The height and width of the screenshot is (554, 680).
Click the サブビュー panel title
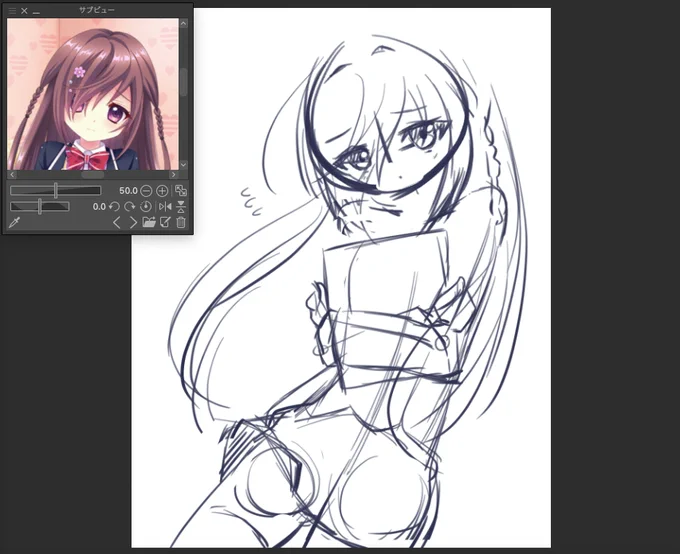97,10
